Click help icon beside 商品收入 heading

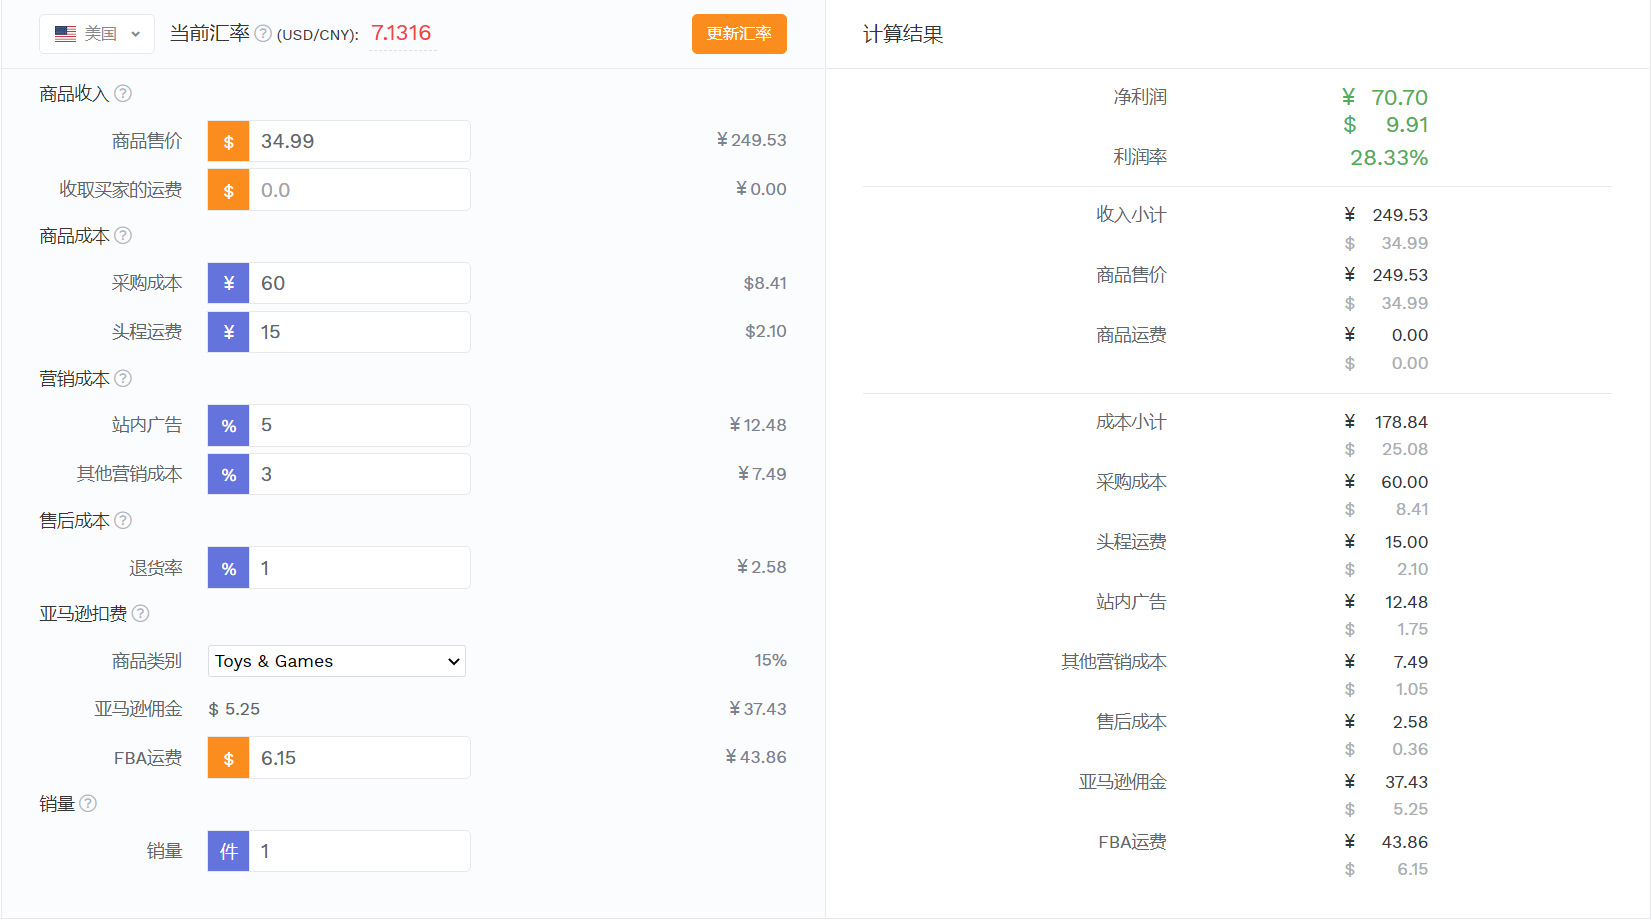tap(123, 94)
